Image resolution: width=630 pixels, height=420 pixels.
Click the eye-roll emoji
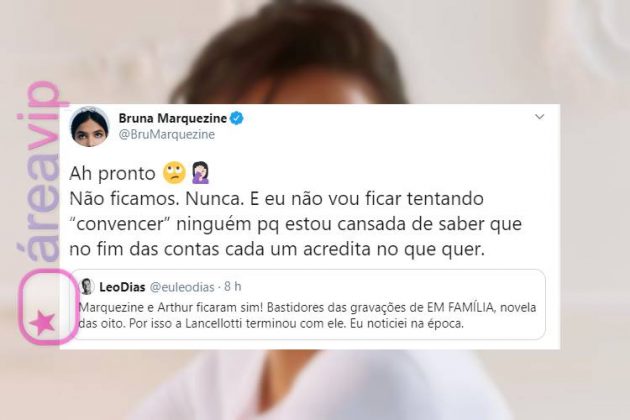point(174,173)
